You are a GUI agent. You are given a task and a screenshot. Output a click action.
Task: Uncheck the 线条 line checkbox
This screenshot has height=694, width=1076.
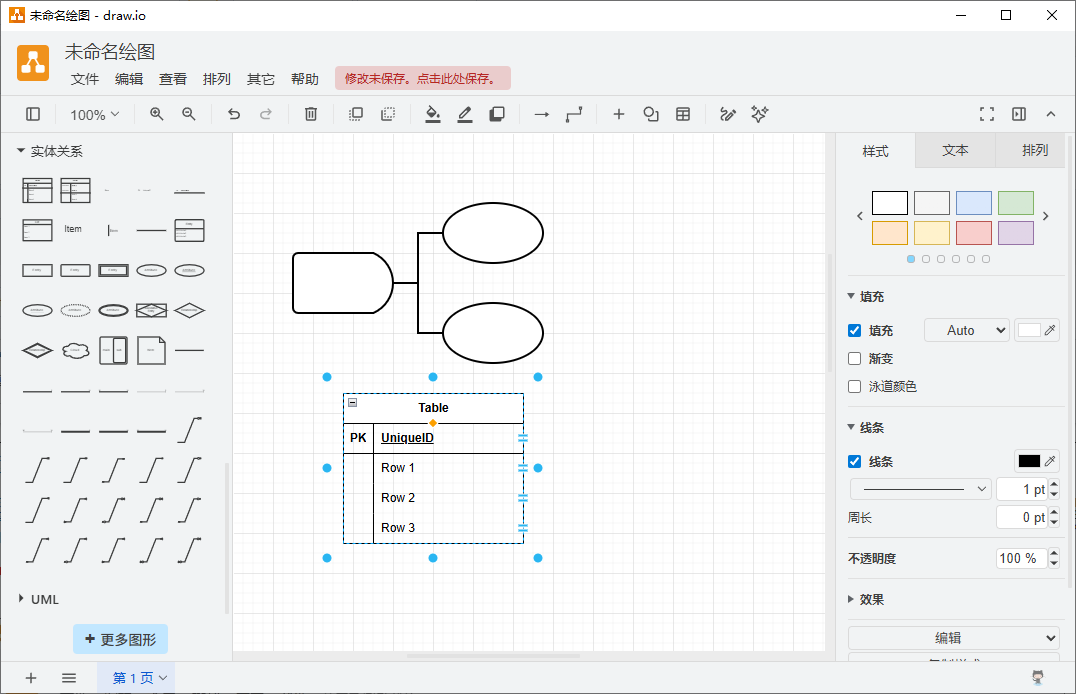[854, 461]
